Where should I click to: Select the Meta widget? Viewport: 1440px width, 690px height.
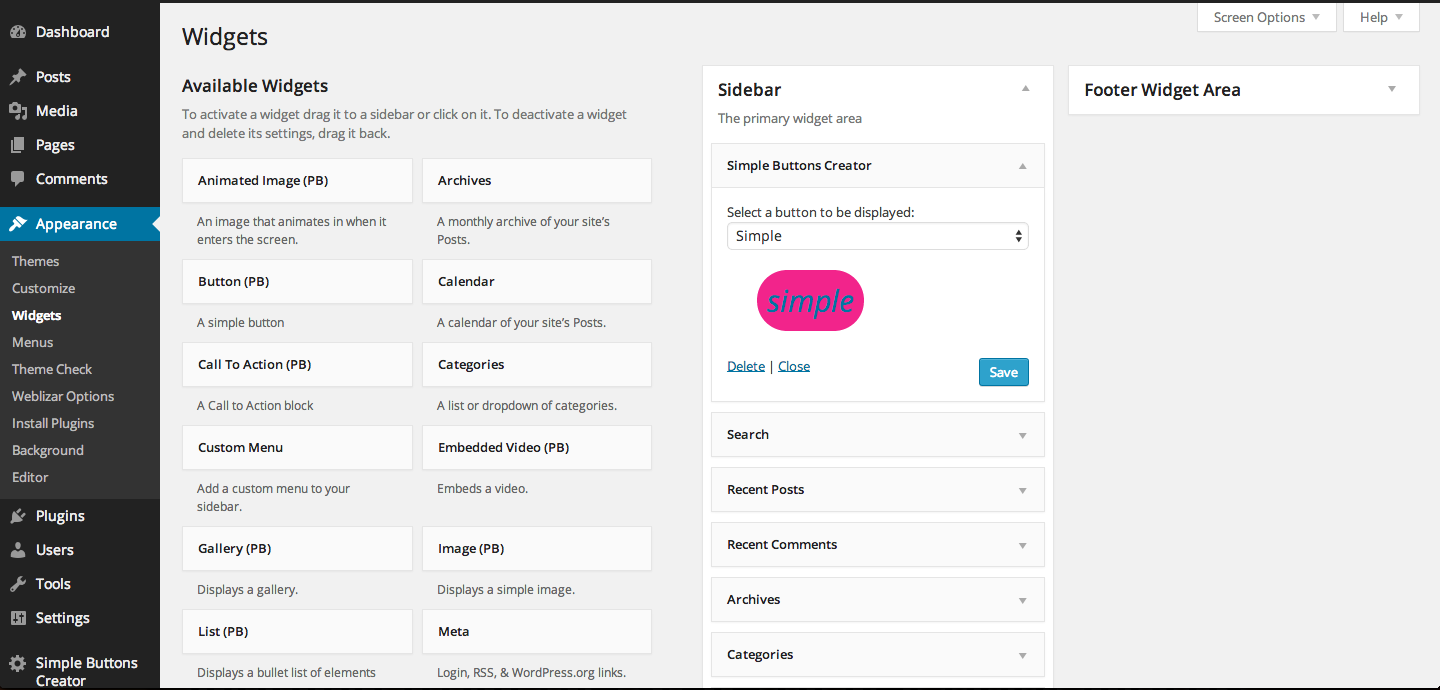coord(537,632)
